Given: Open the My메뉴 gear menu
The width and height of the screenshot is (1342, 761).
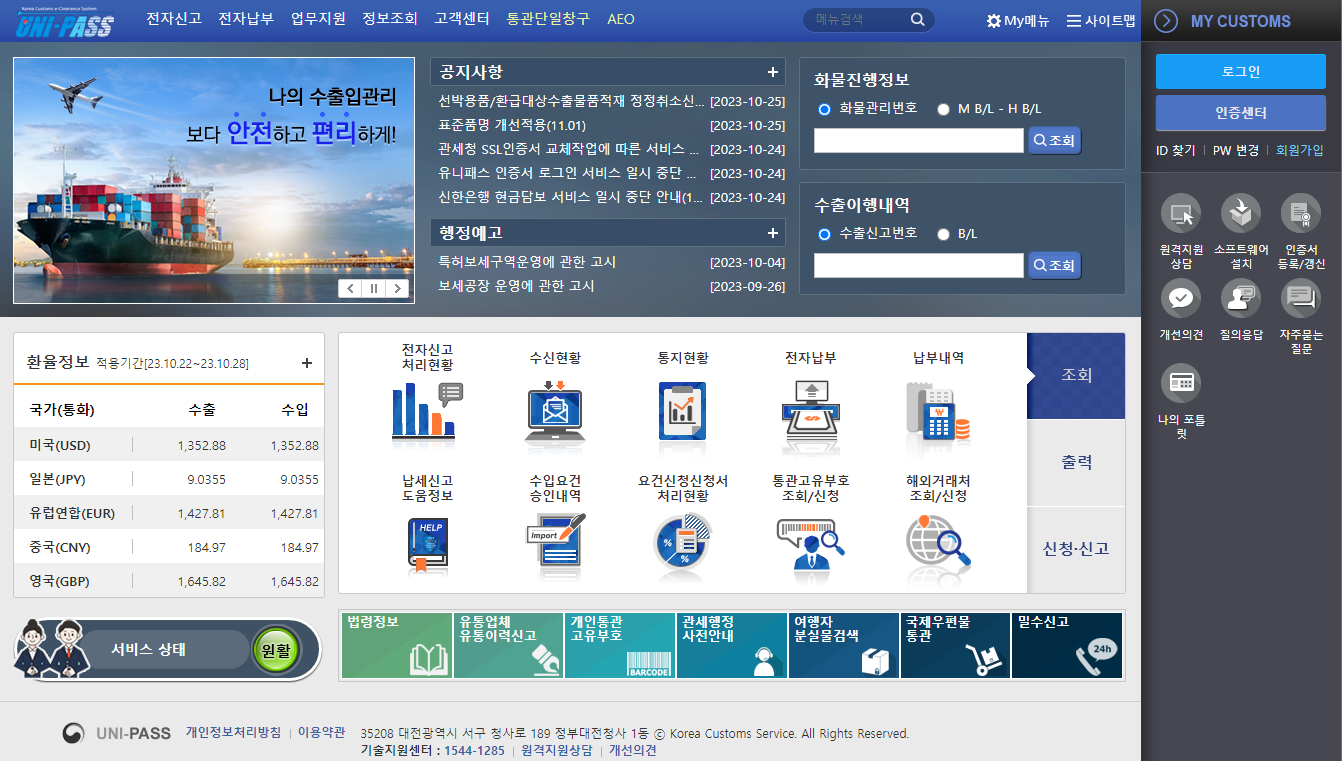Looking at the screenshot, I should click(1018, 21).
